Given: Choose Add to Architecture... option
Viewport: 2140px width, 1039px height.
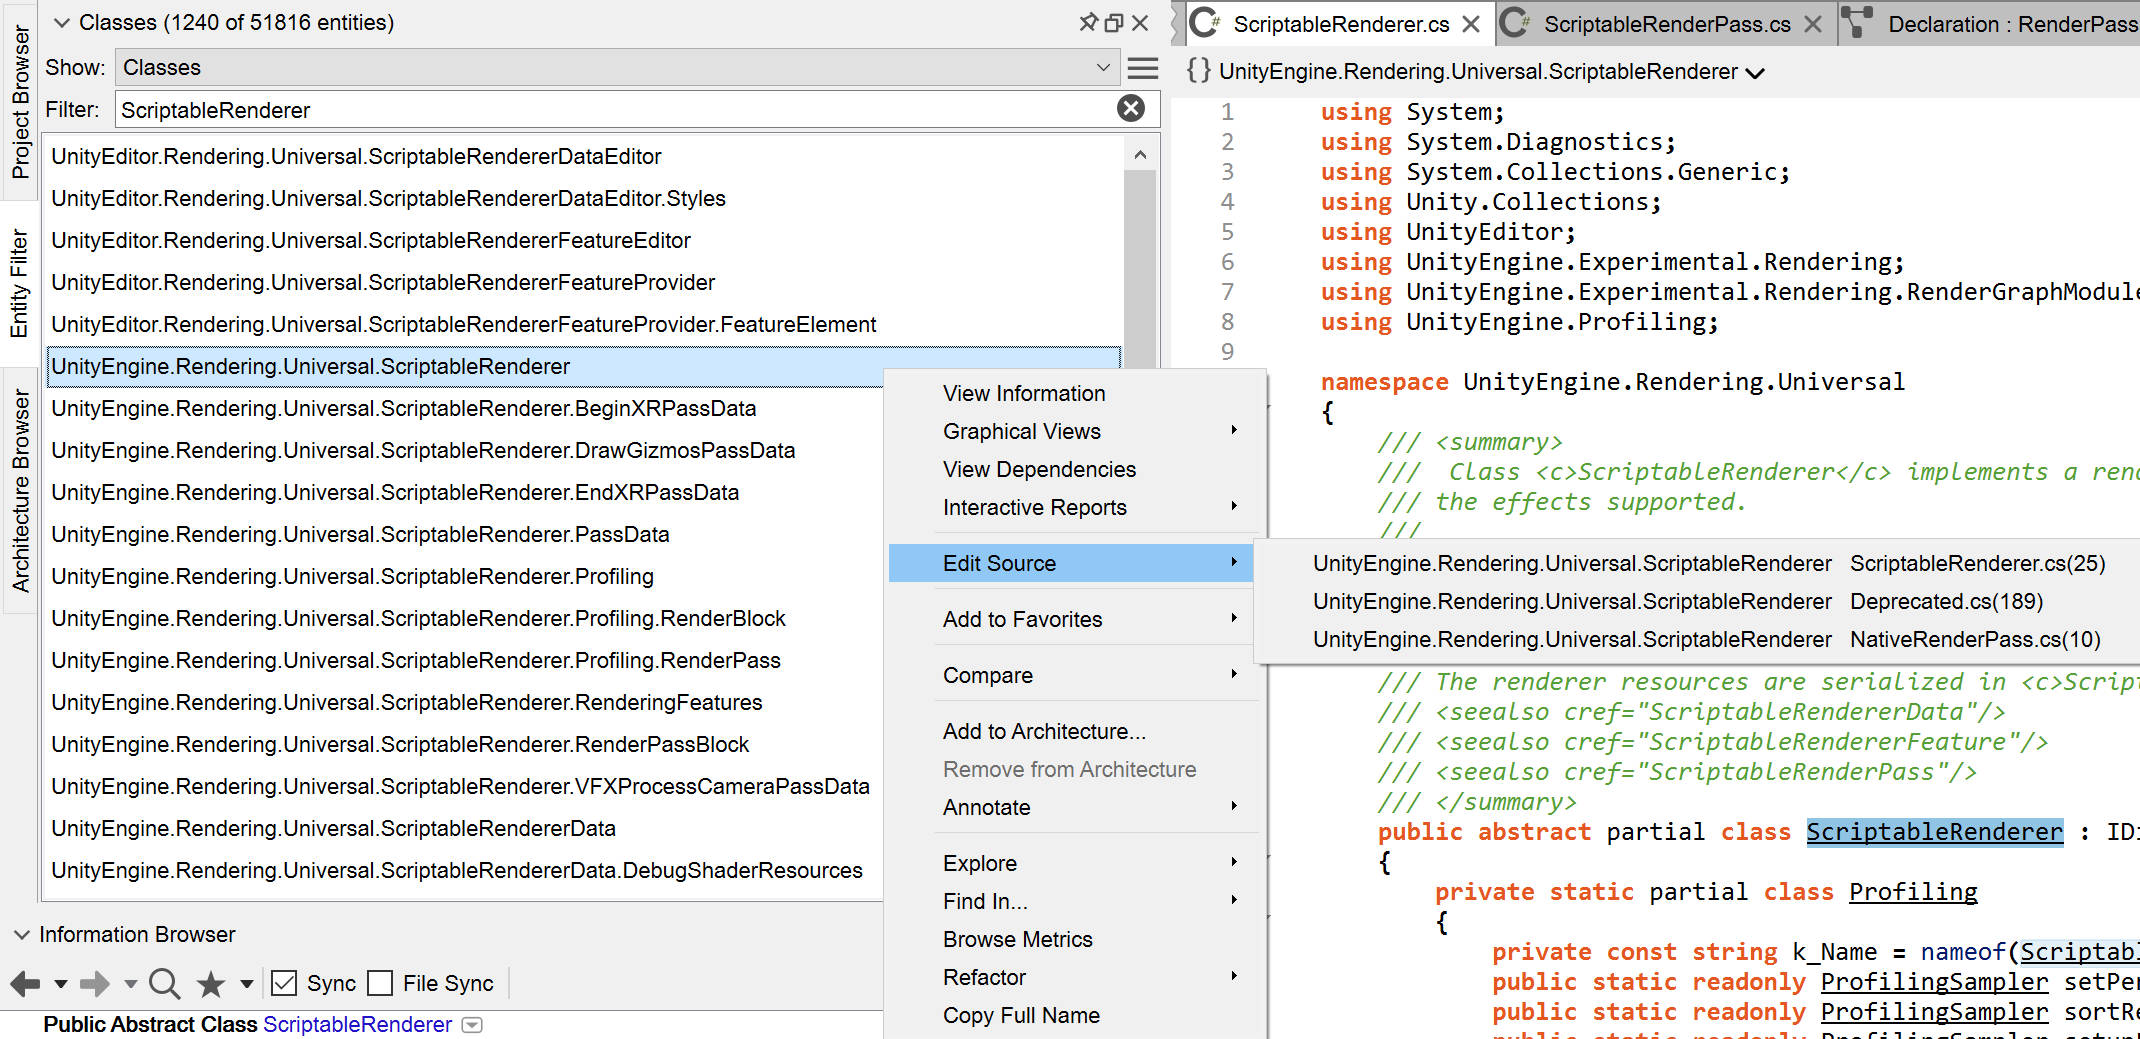Looking at the screenshot, I should [1073, 731].
